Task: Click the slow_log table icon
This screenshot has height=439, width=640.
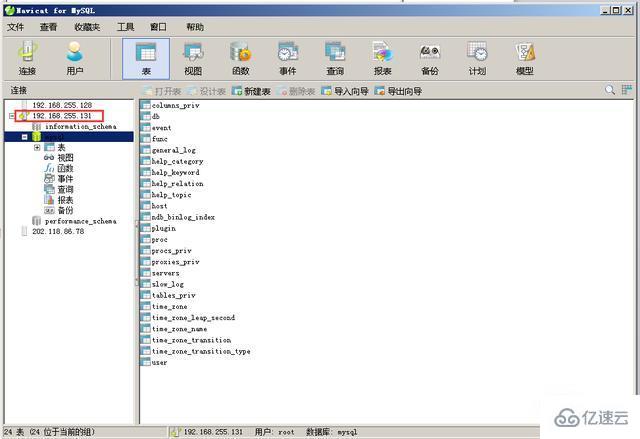Action: [145, 284]
